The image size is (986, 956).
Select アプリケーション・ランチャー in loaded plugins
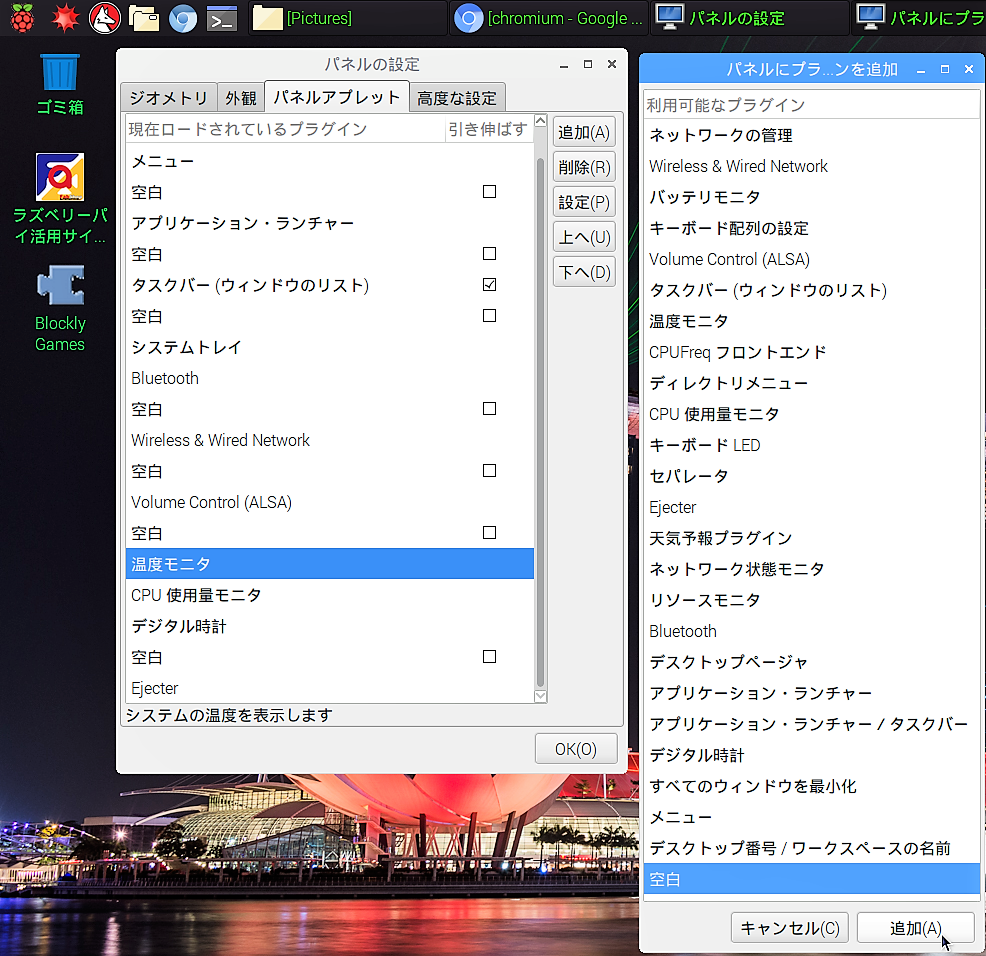(330, 223)
